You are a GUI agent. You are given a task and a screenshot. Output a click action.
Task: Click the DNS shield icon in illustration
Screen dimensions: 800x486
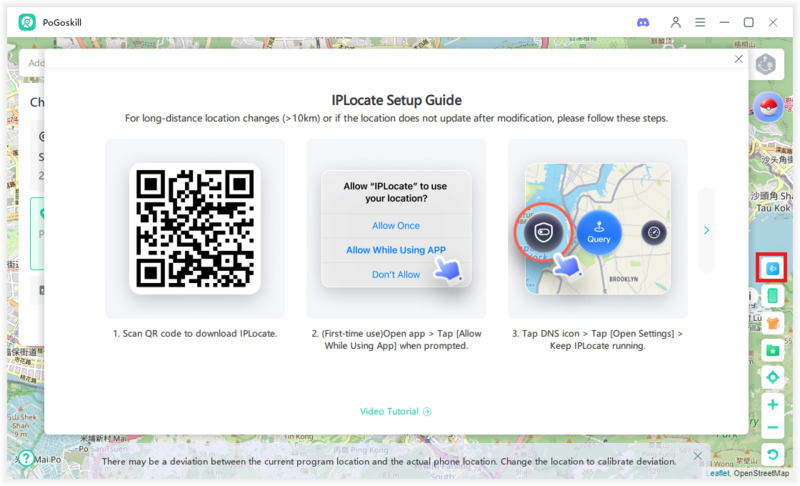click(543, 232)
